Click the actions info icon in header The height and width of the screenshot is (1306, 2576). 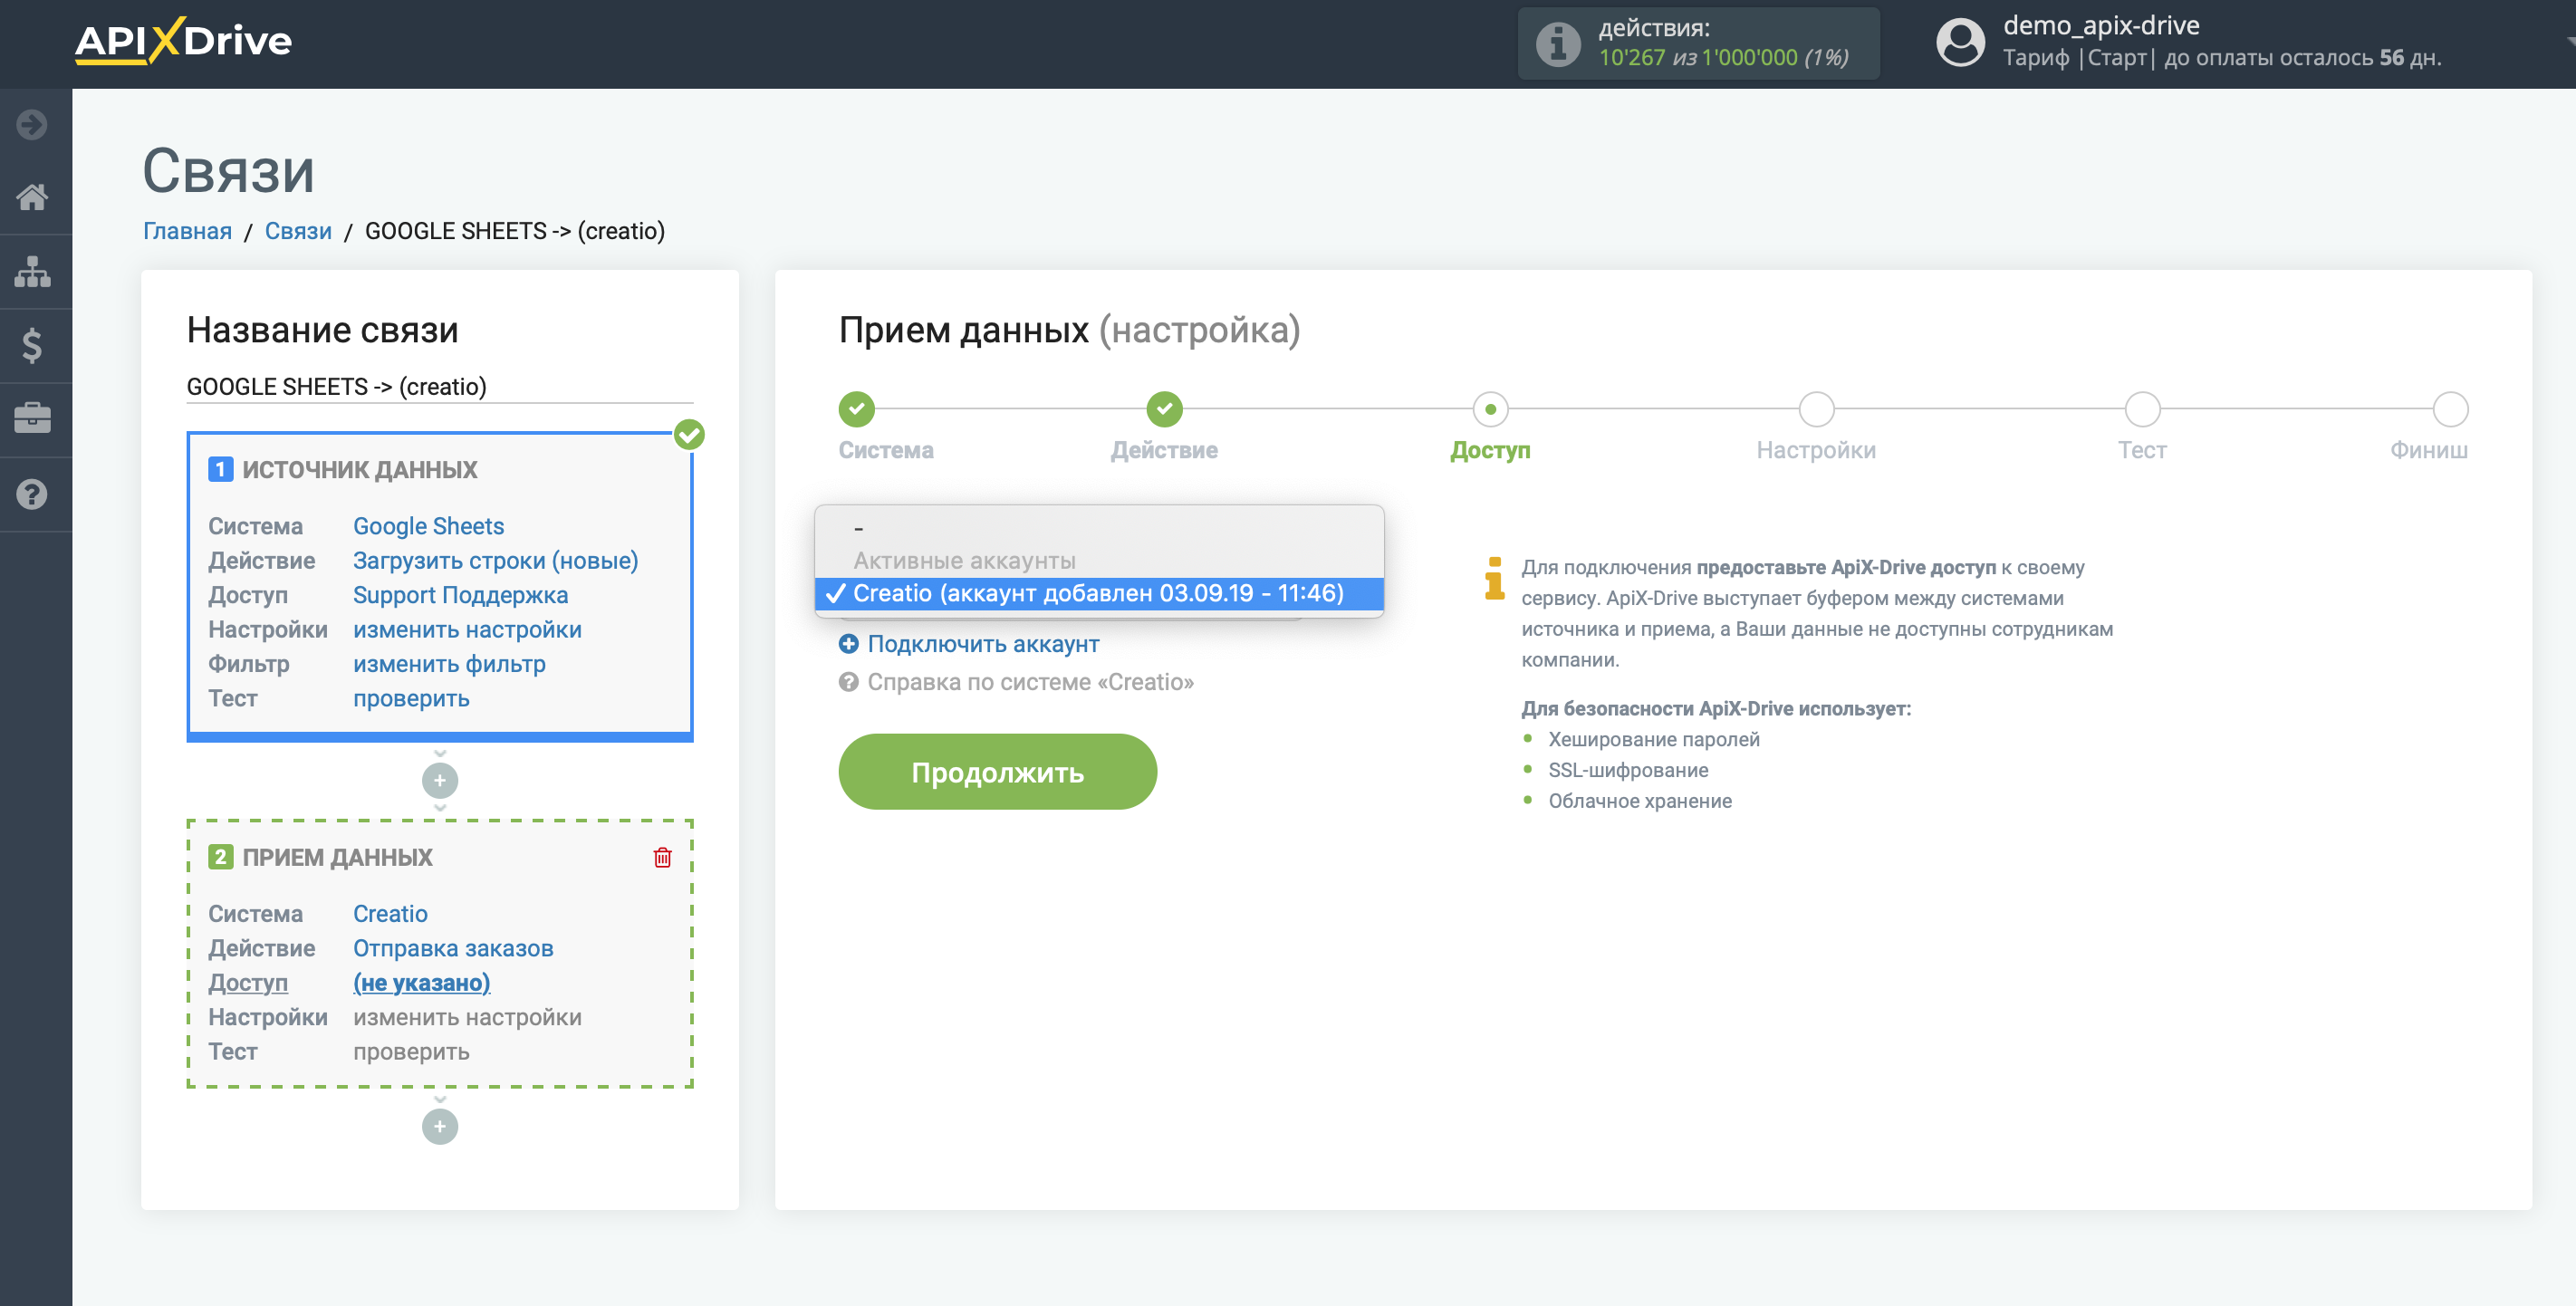click(x=1557, y=43)
